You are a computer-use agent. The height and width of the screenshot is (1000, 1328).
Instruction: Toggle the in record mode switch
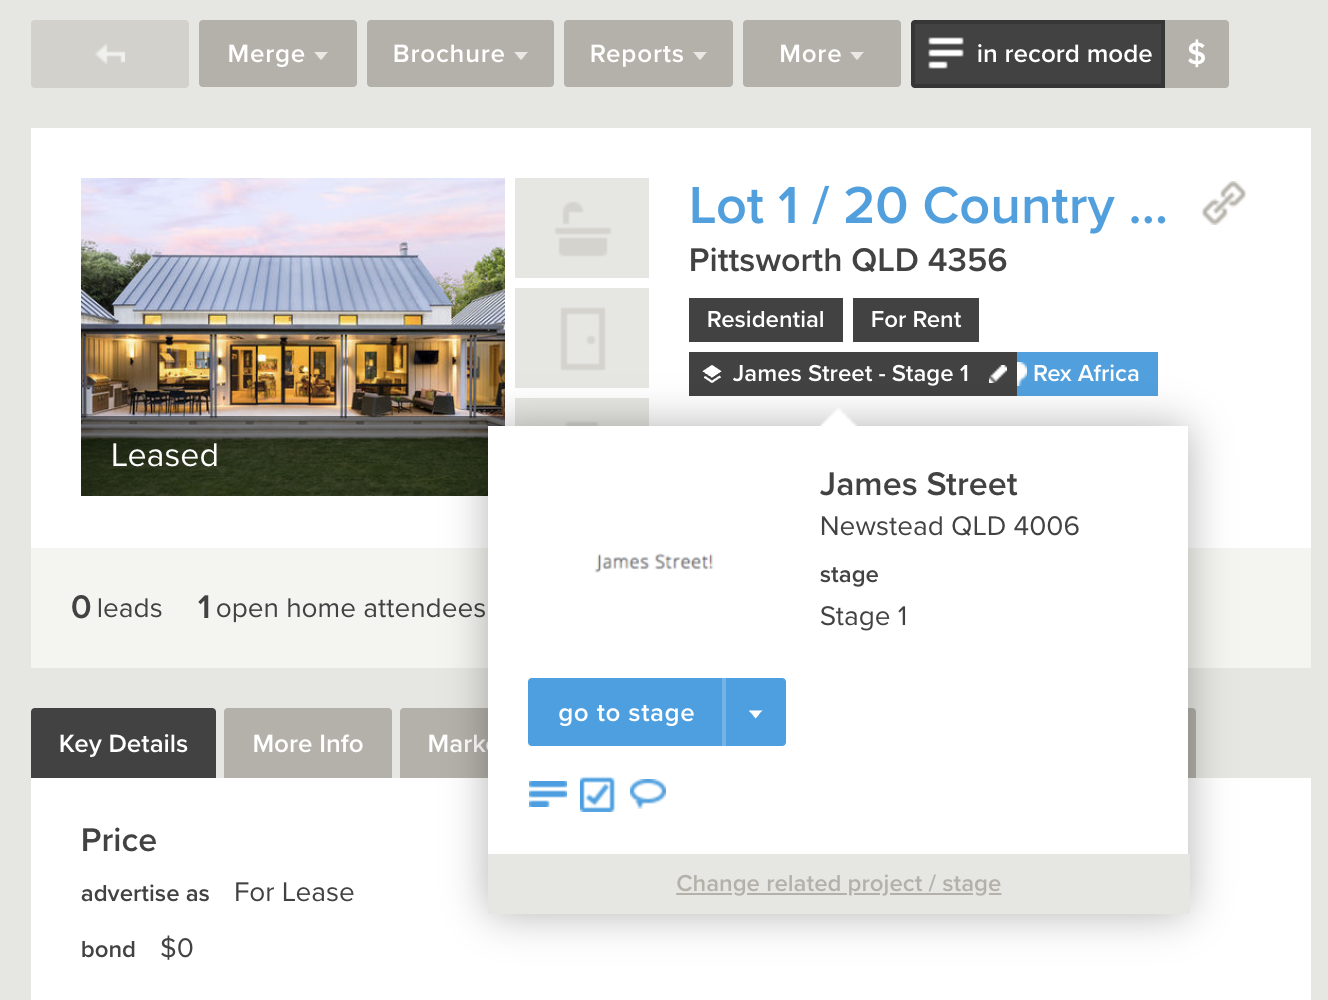tap(1038, 54)
